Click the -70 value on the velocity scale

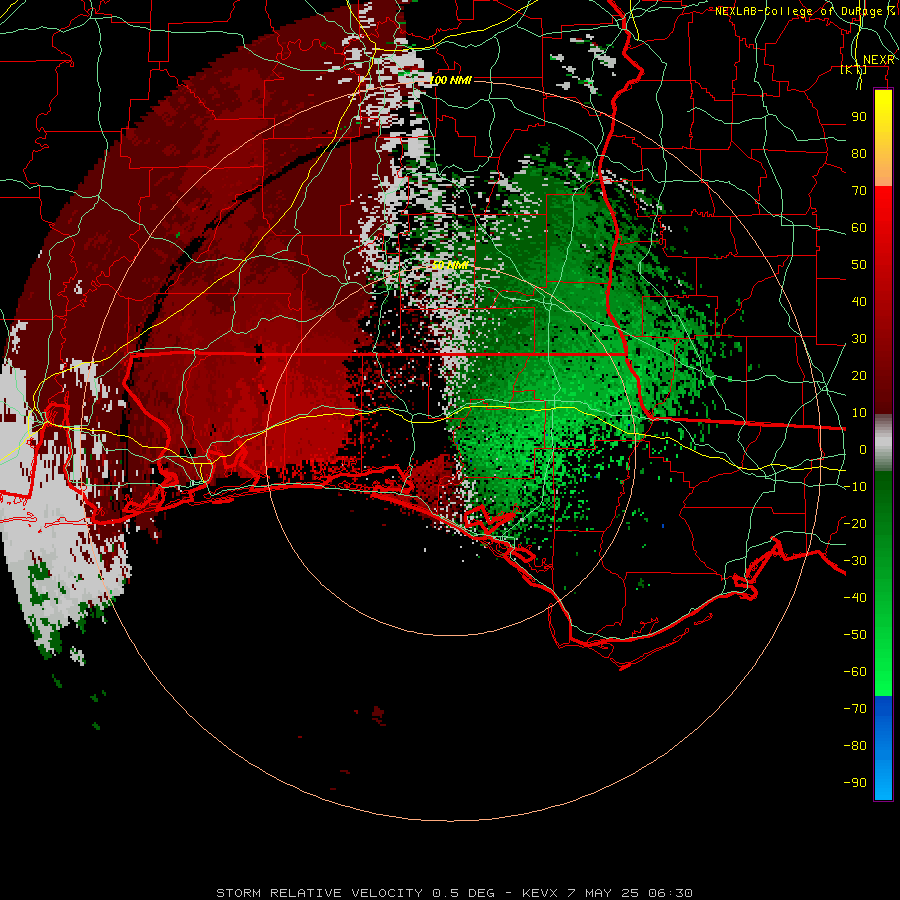click(855, 709)
